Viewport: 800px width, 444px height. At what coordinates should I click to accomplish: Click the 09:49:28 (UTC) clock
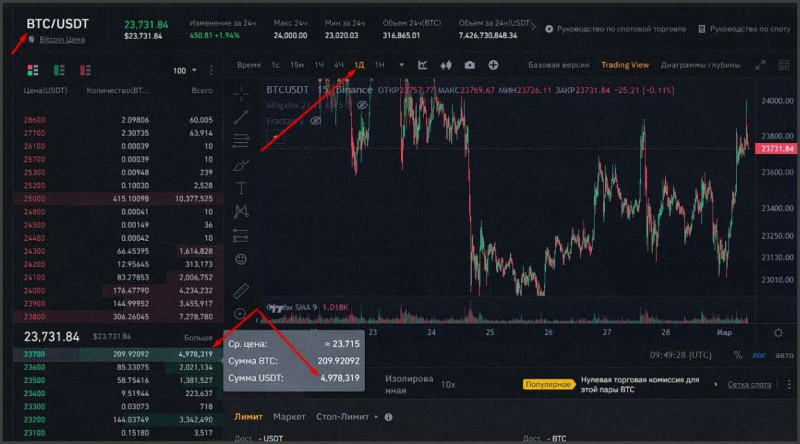click(681, 355)
